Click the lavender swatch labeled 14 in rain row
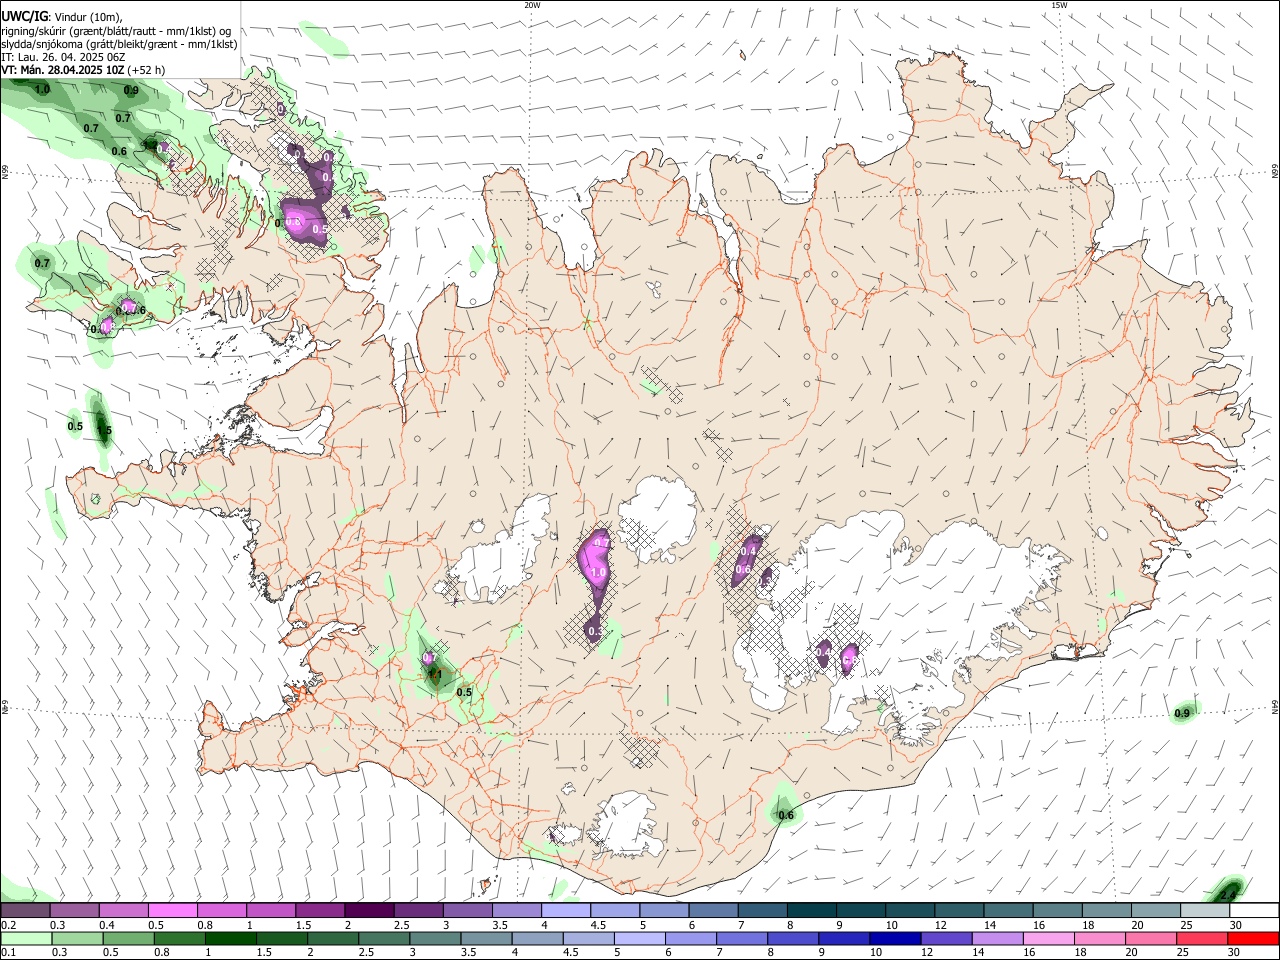Viewport: 1280px width, 960px height. pyautogui.click(x=997, y=938)
